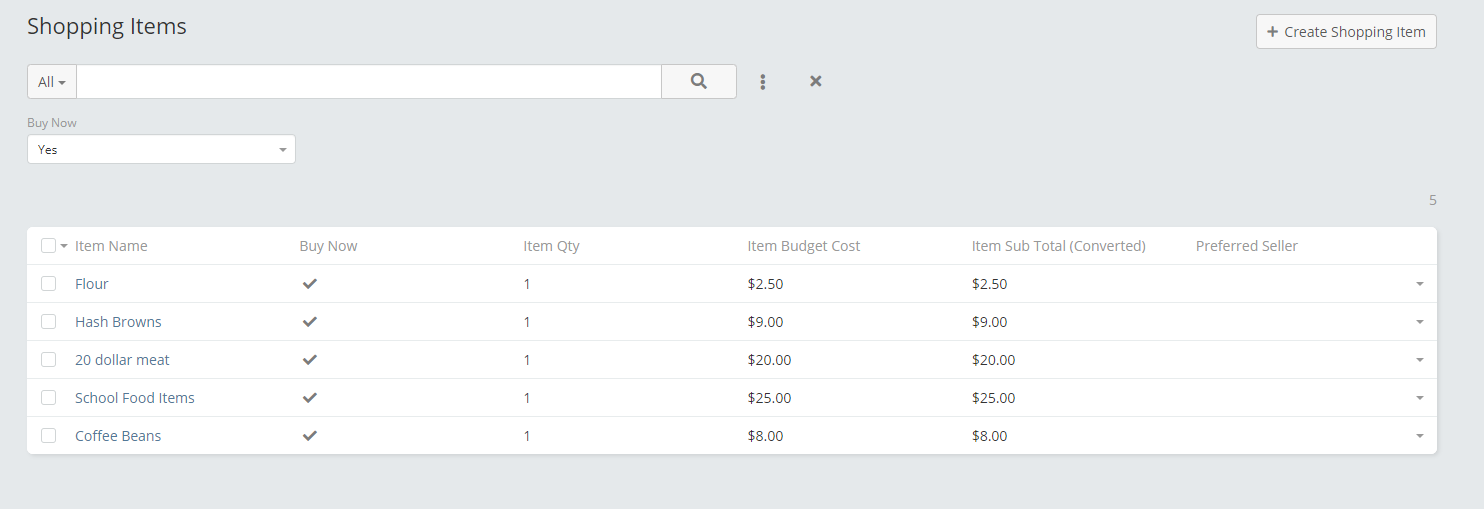Focus the search text input field
The image size is (1484, 509).
[368, 82]
